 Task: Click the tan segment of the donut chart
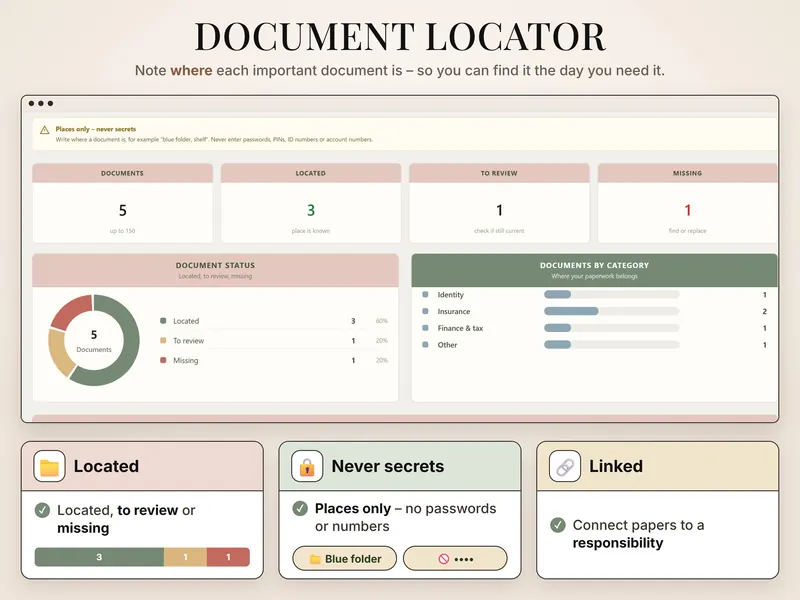(x=60, y=353)
